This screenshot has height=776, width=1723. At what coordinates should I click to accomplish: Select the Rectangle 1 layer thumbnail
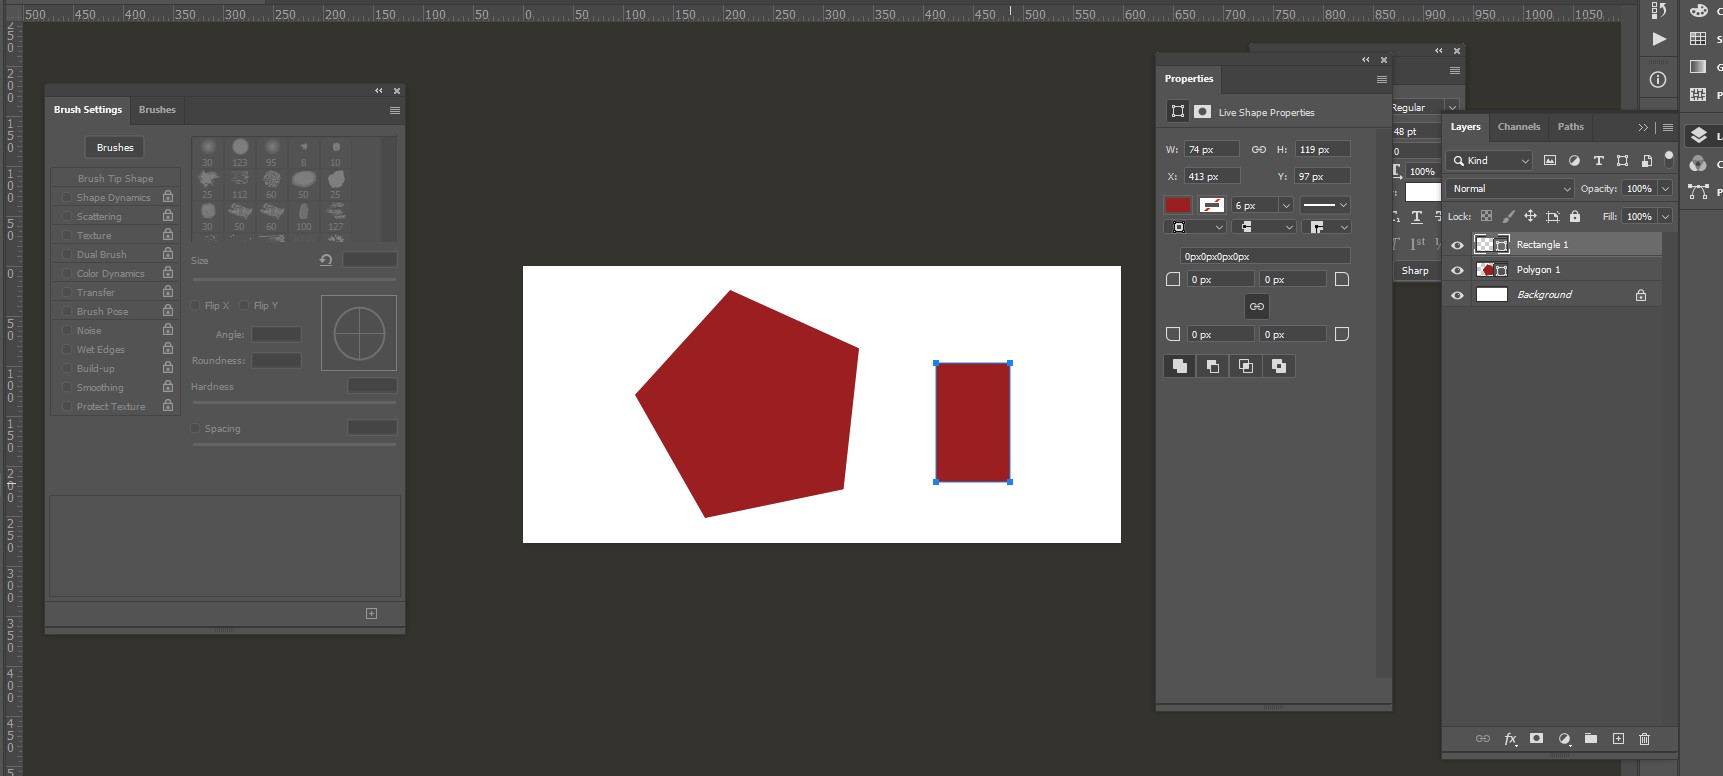click(1484, 245)
